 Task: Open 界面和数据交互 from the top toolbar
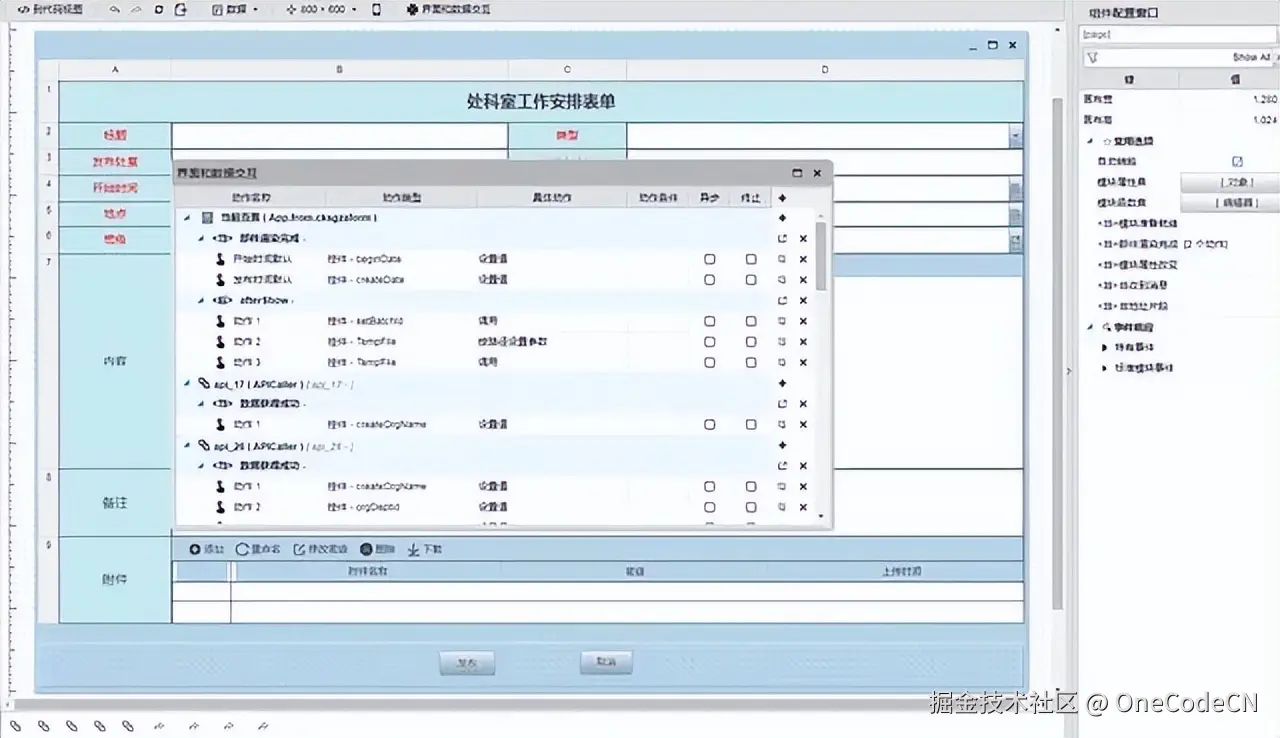click(449, 10)
